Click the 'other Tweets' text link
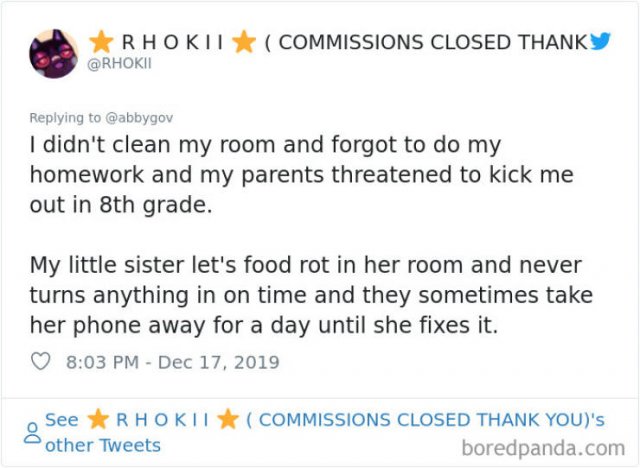Viewport: 640px width, 468px height. [103, 445]
